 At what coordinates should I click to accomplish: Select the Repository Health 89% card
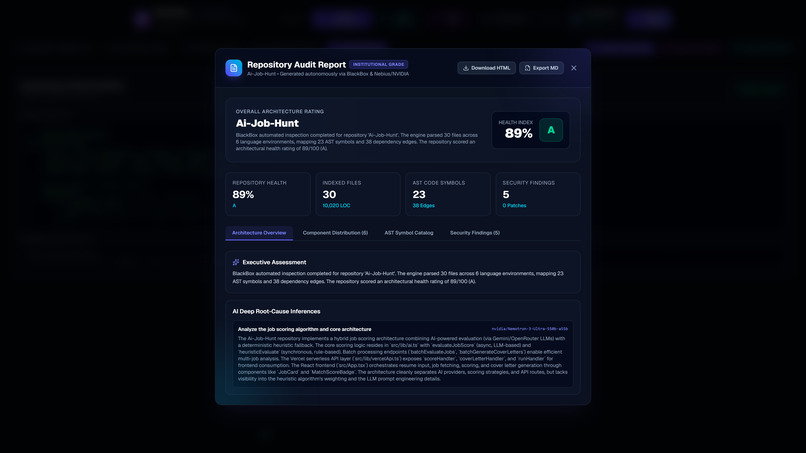[268, 194]
